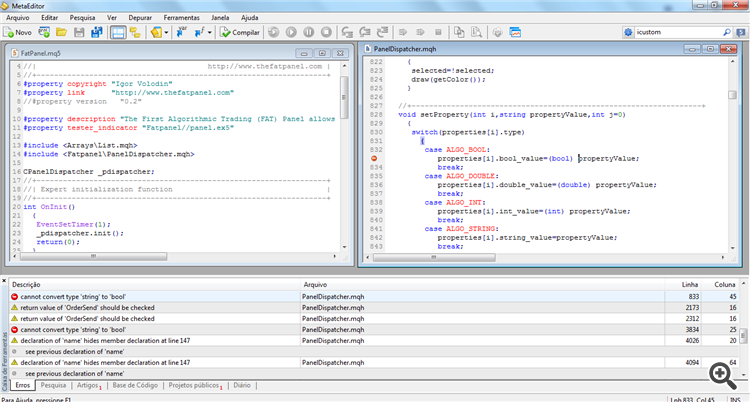Click the stop debugging icon

click(326, 33)
